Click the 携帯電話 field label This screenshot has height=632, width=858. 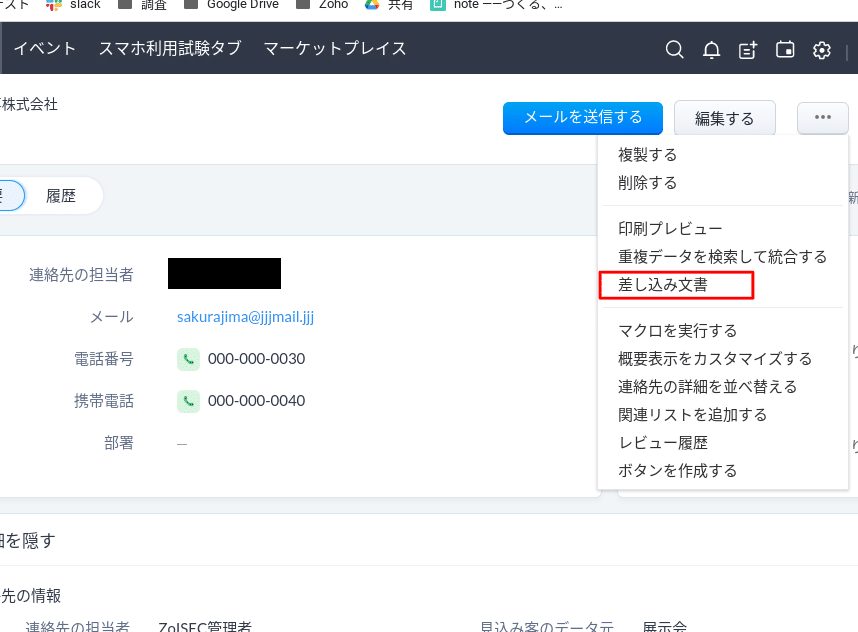[x=103, y=401]
